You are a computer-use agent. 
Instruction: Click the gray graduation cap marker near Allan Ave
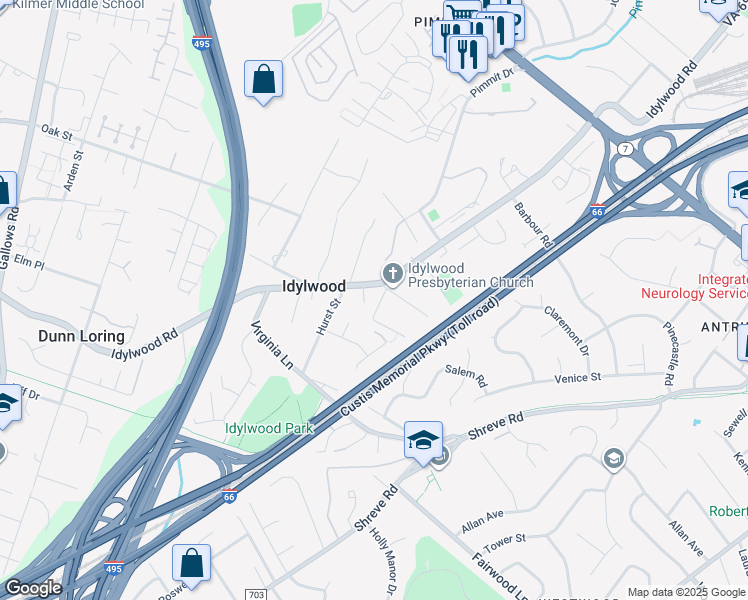click(613, 459)
